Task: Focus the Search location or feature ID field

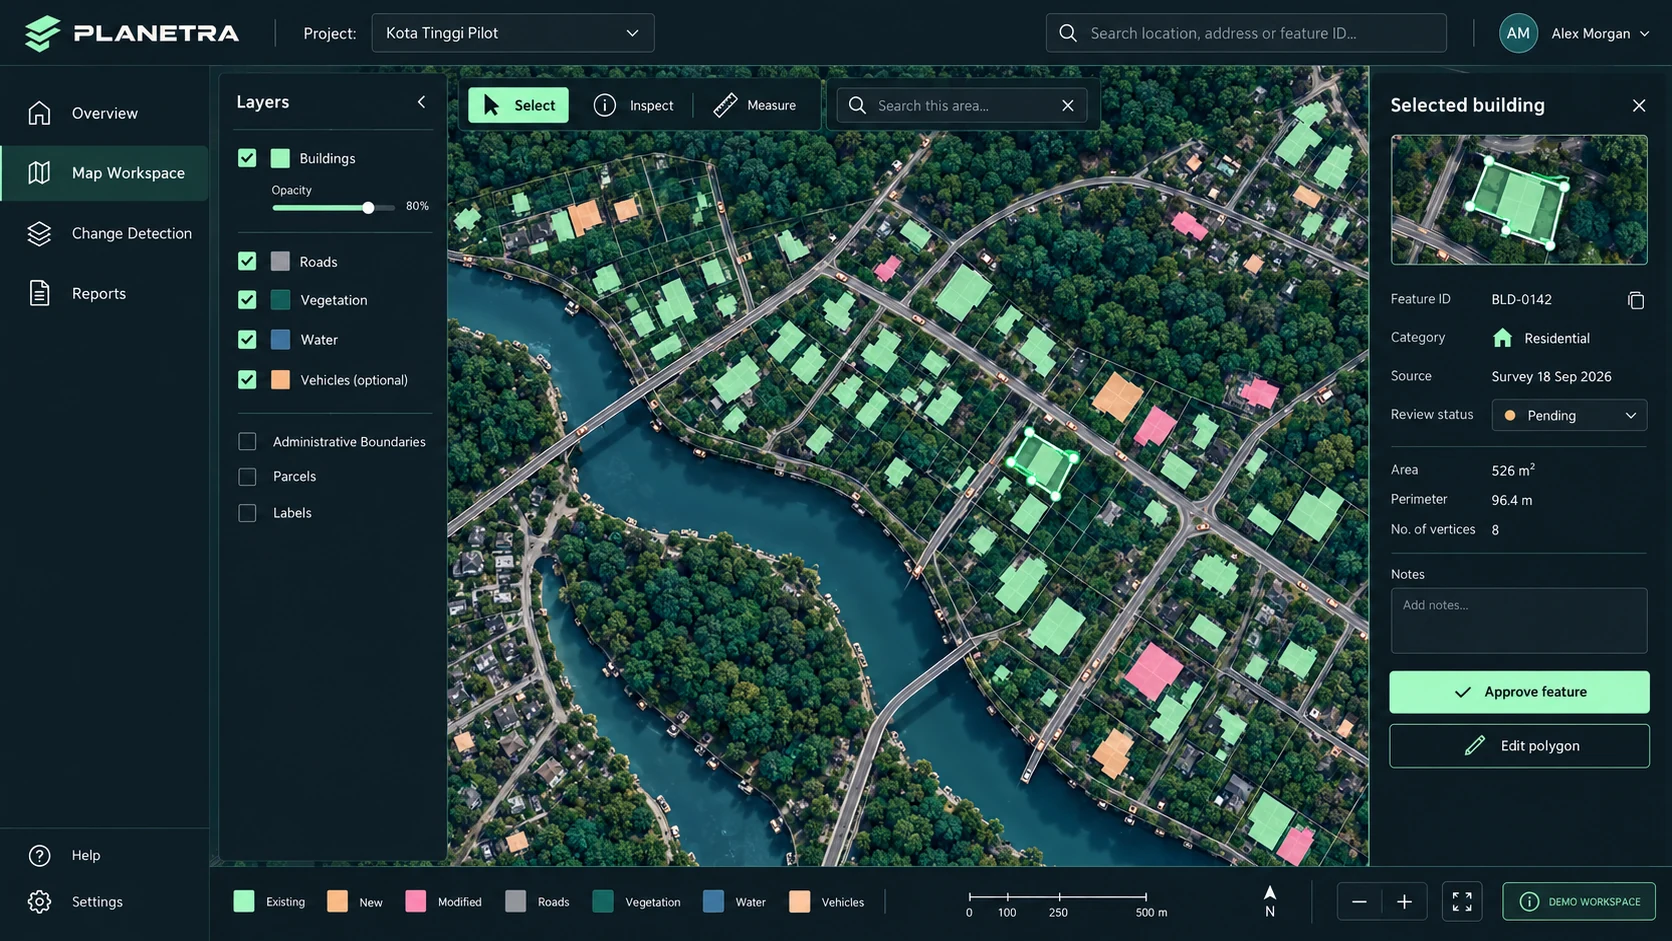Action: [1246, 33]
